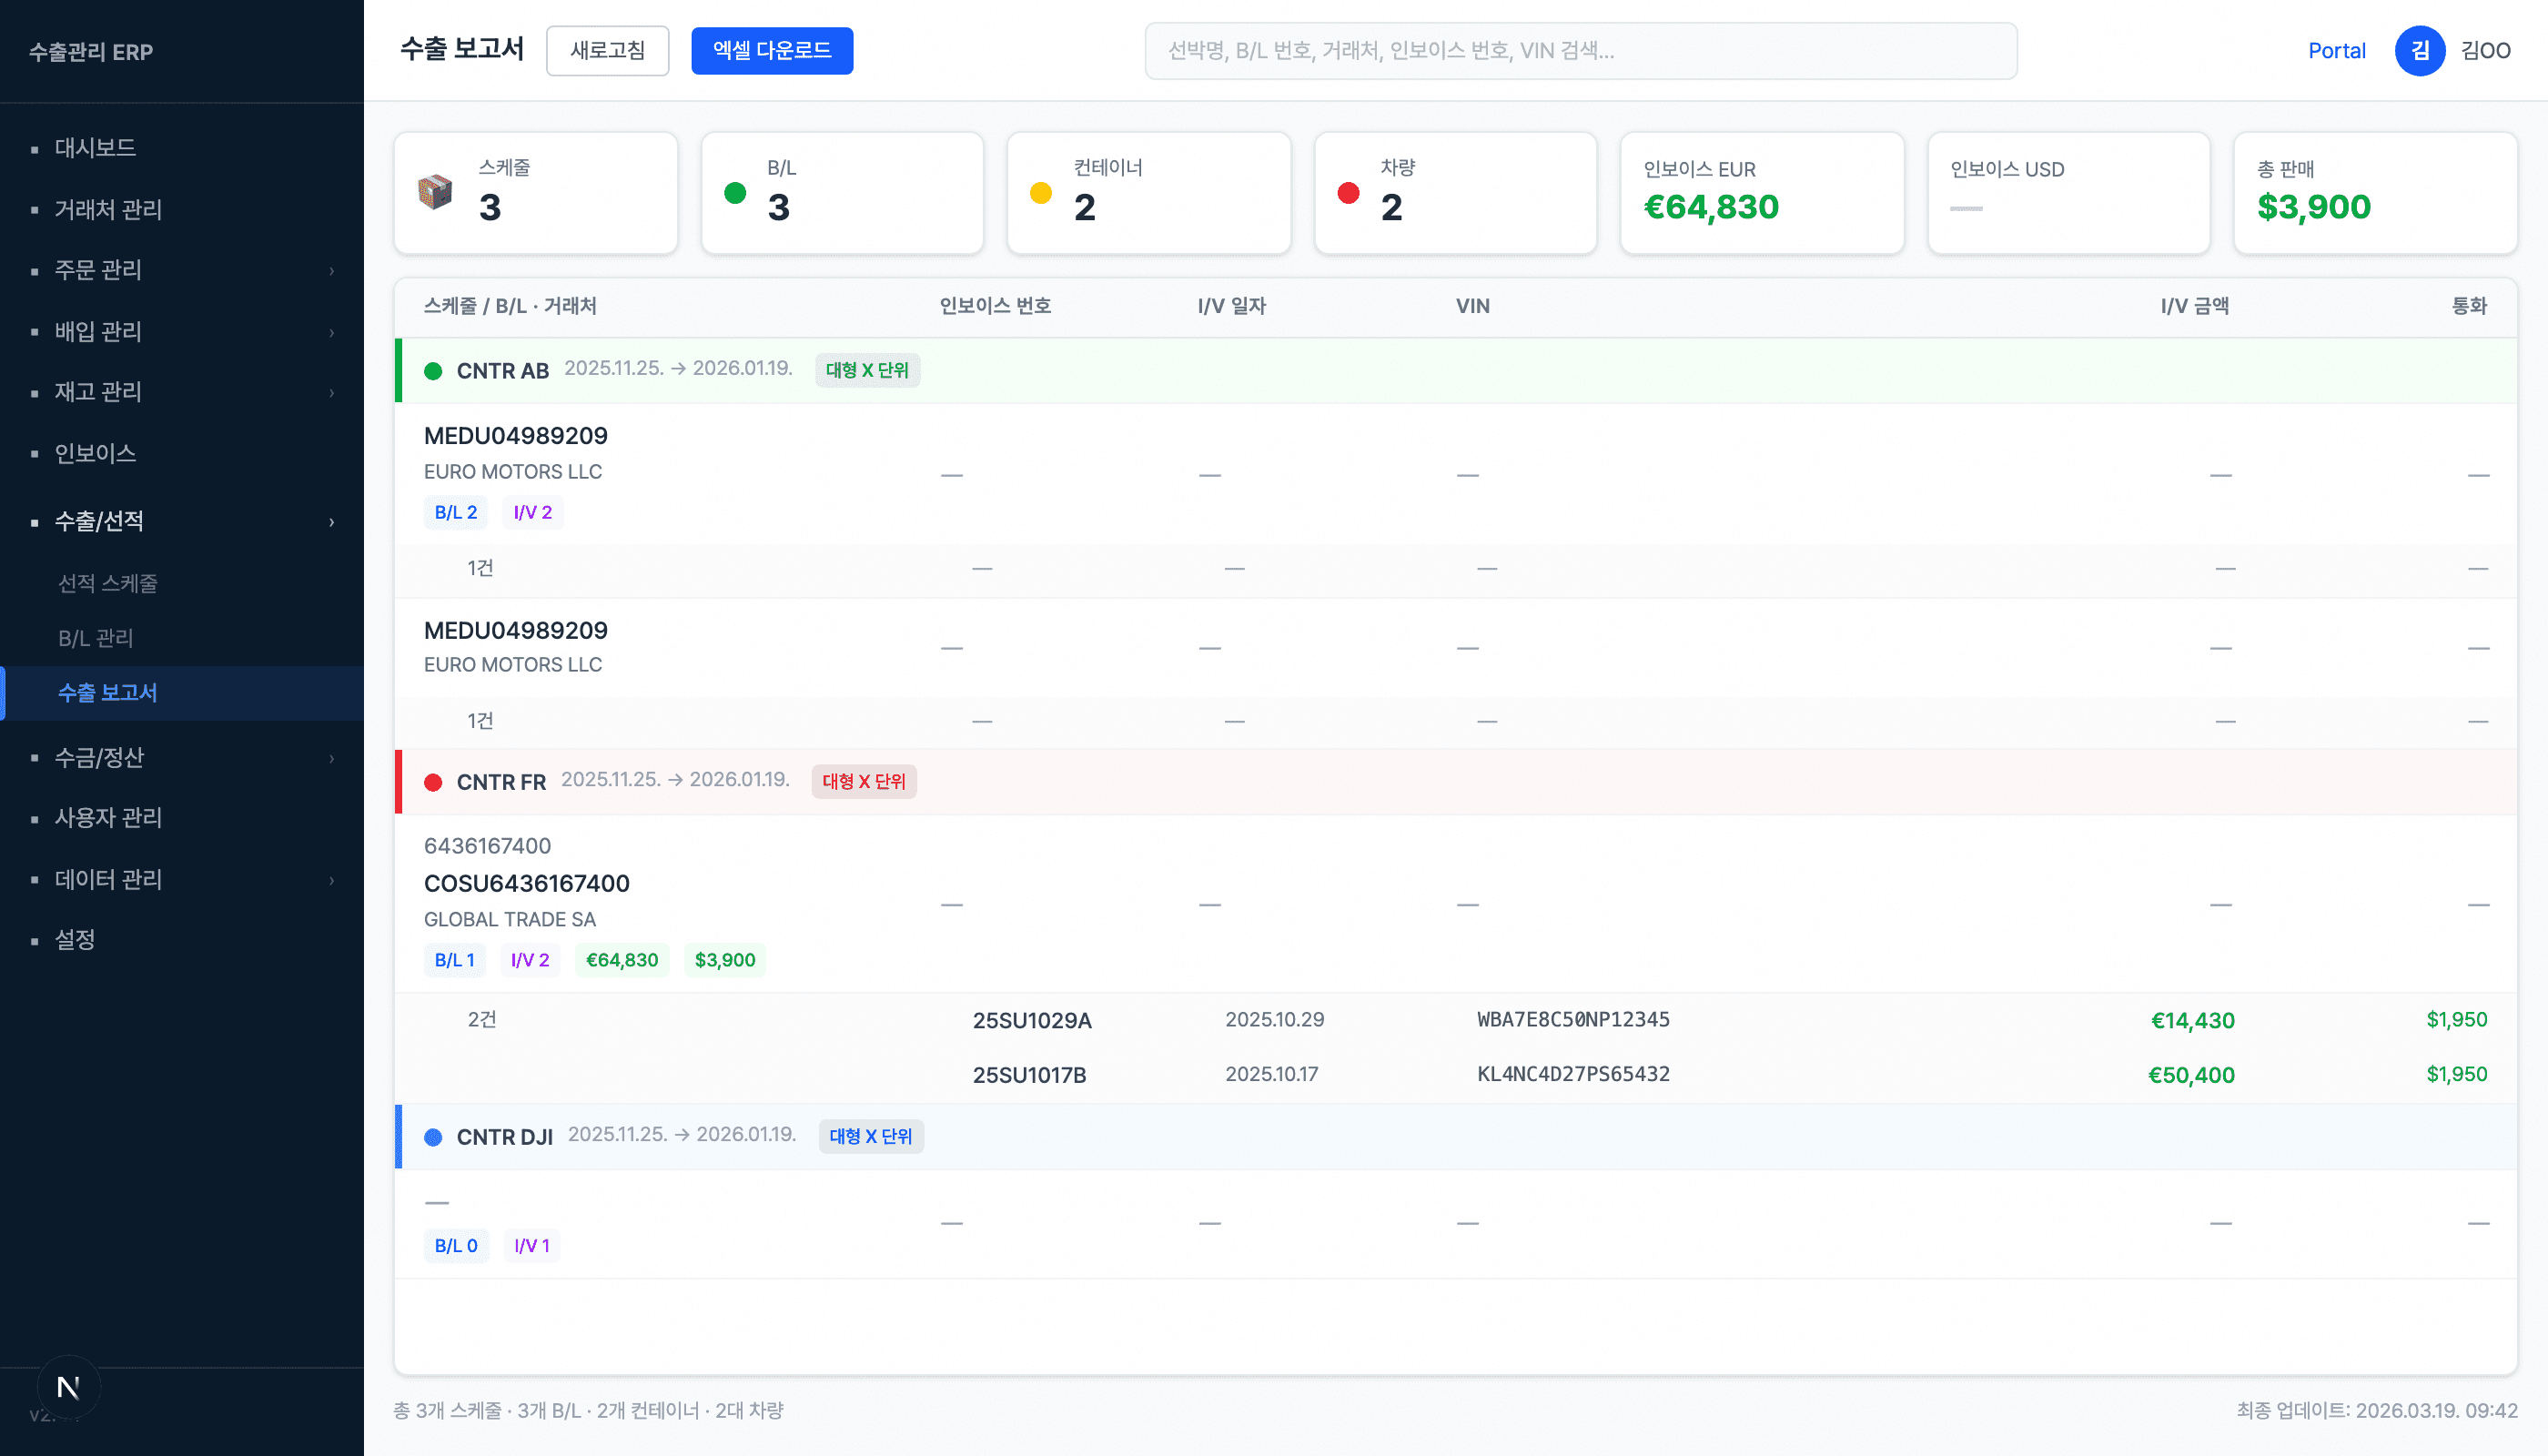This screenshot has width=2548, height=1456.
Task: Click the yellow dot in 컨테이너 card
Action: click(1041, 193)
